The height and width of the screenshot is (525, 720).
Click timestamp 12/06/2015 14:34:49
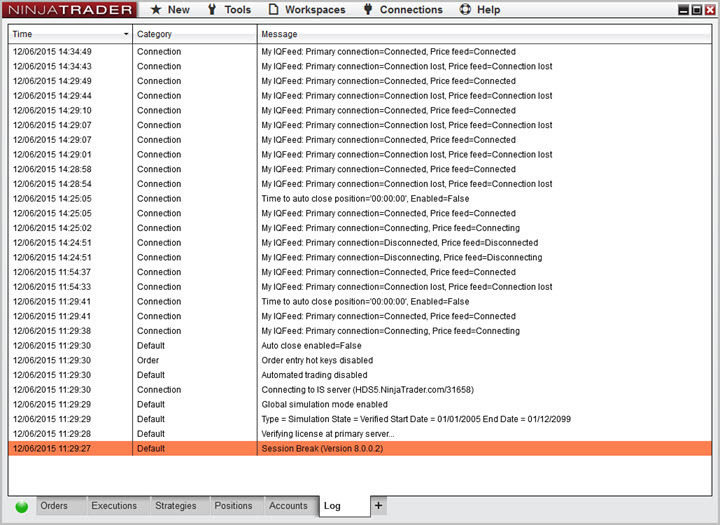point(52,51)
